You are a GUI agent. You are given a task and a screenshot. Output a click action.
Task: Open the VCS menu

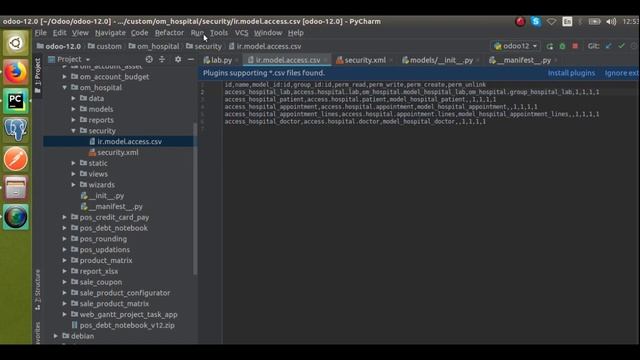(241, 33)
